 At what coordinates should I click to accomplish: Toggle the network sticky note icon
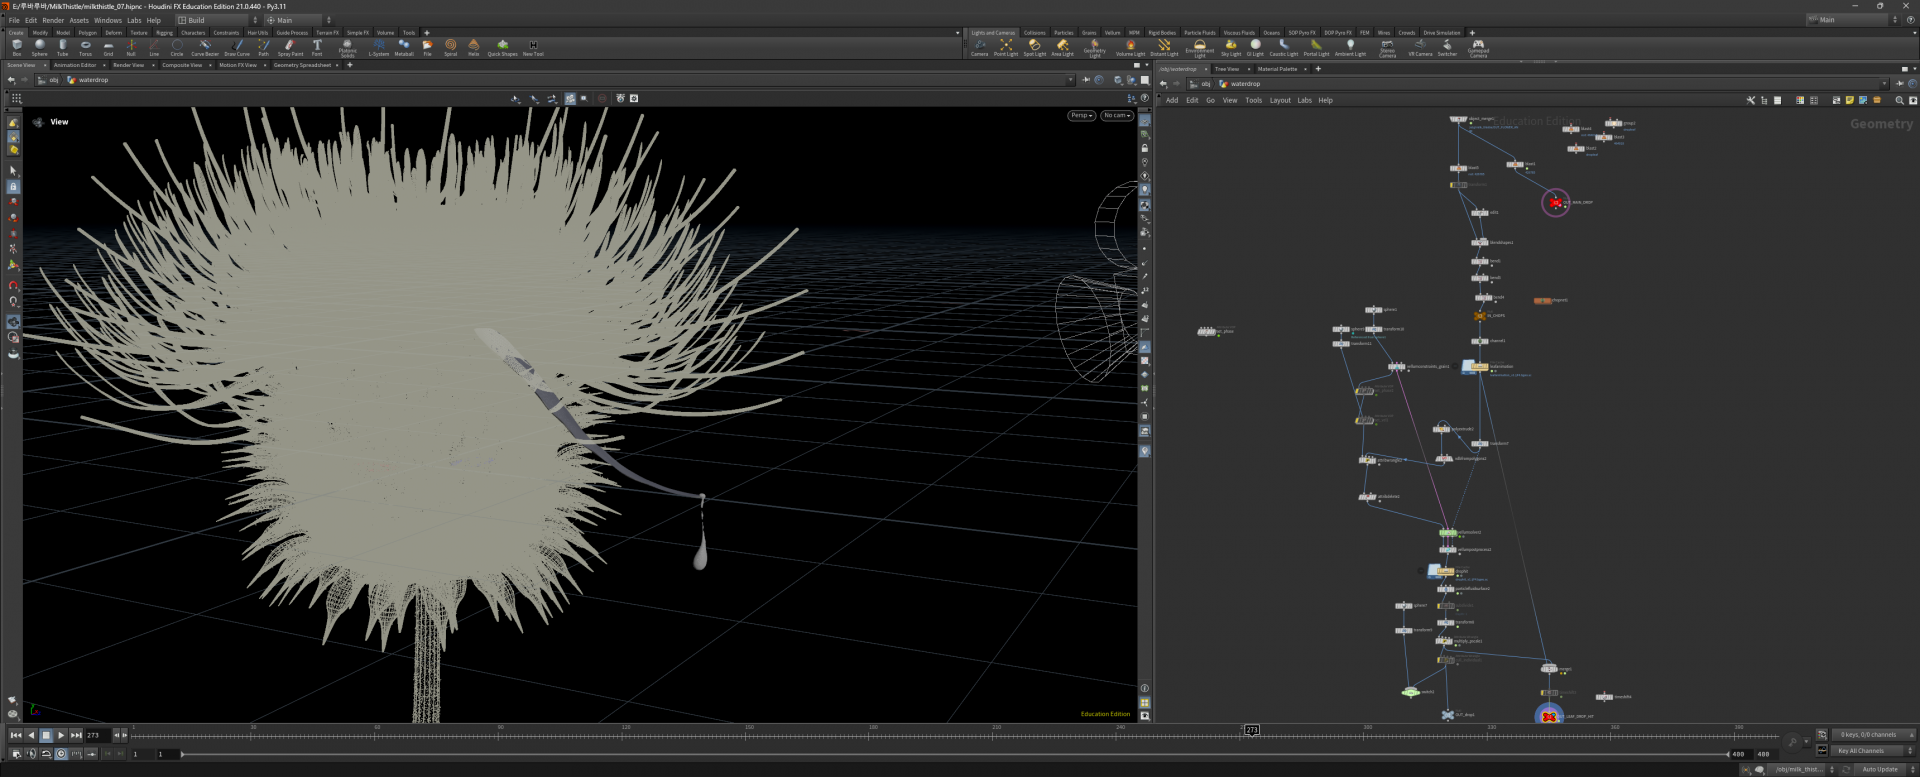point(1849,100)
